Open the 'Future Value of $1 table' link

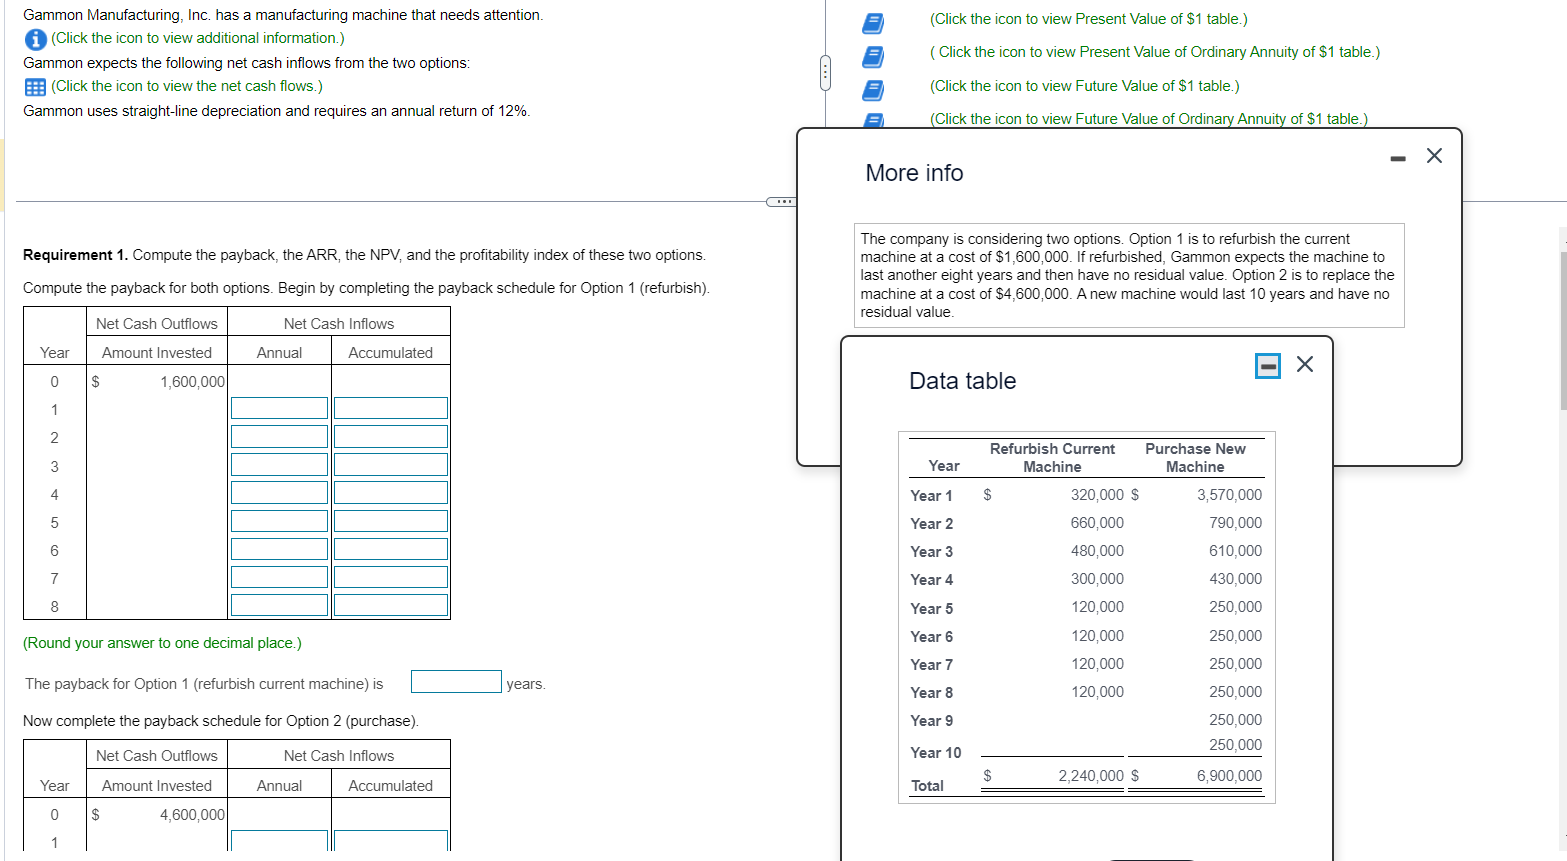coord(1084,86)
